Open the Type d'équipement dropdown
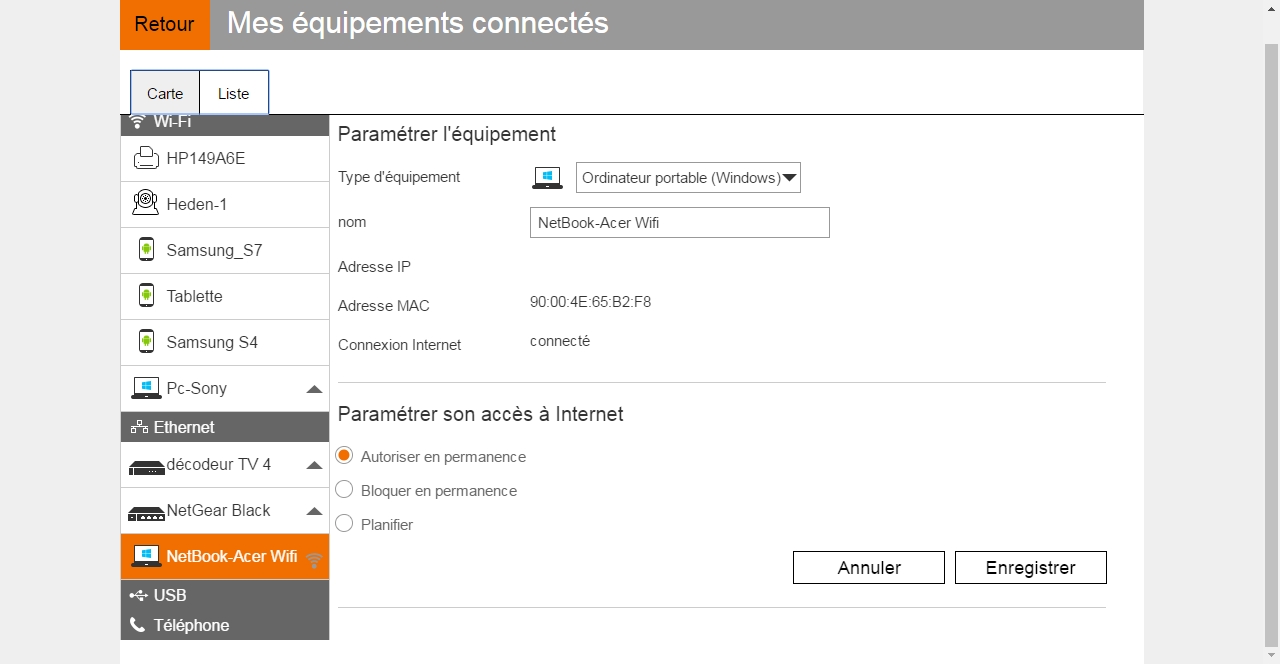This screenshot has width=1280, height=664. coord(688,178)
